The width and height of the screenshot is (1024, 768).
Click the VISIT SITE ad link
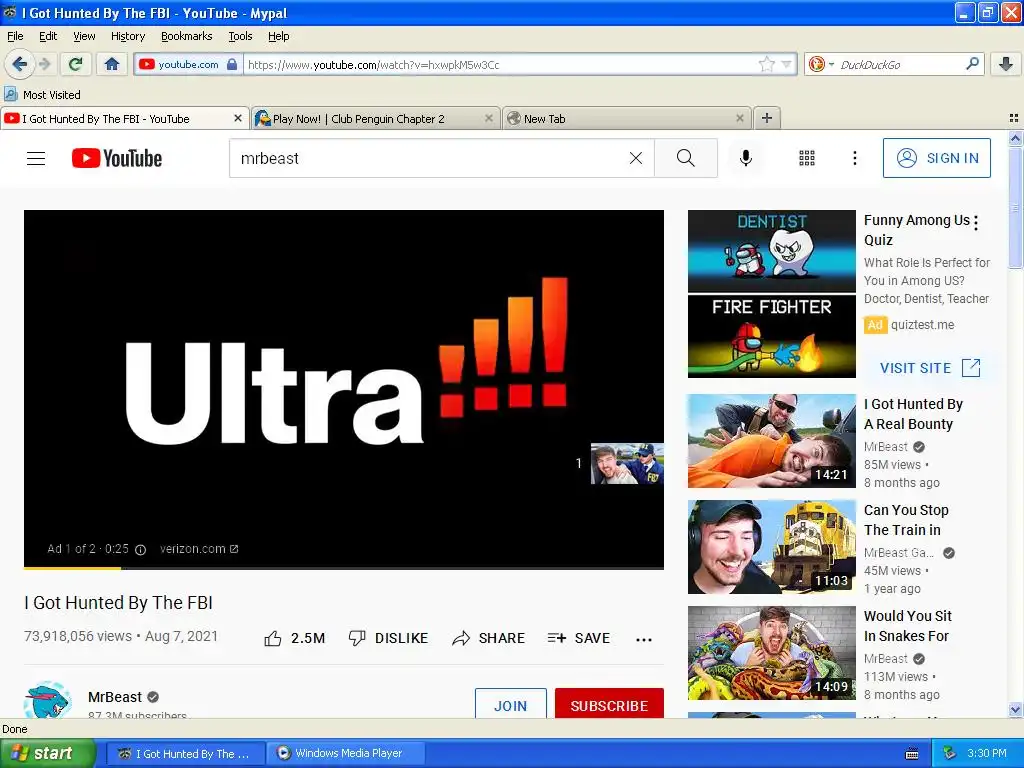pyautogui.click(x=930, y=368)
